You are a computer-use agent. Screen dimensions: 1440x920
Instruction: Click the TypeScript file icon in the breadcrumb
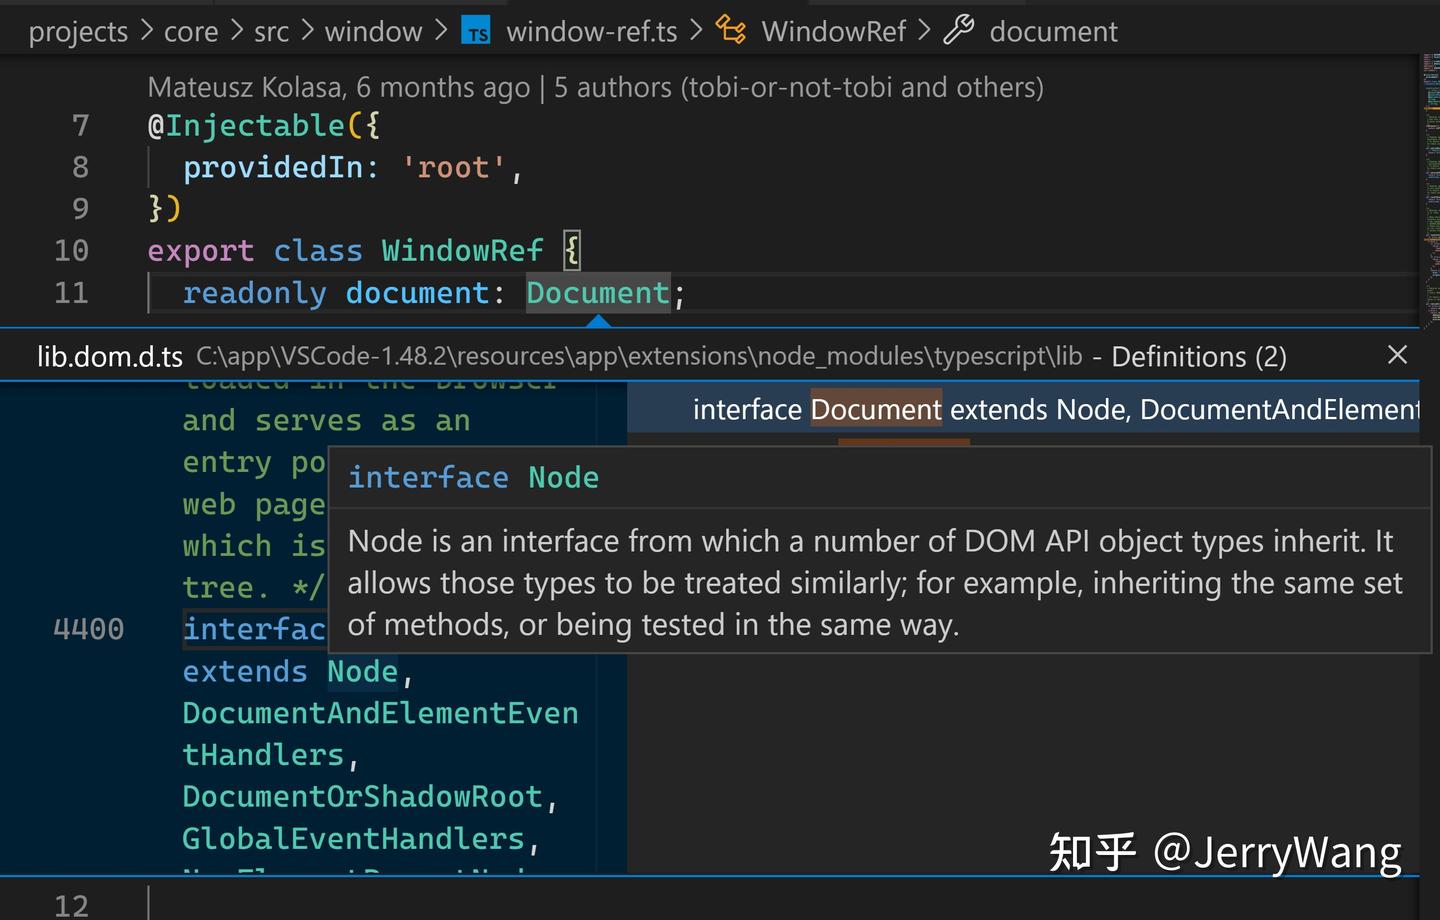click(x=477, y=31)
